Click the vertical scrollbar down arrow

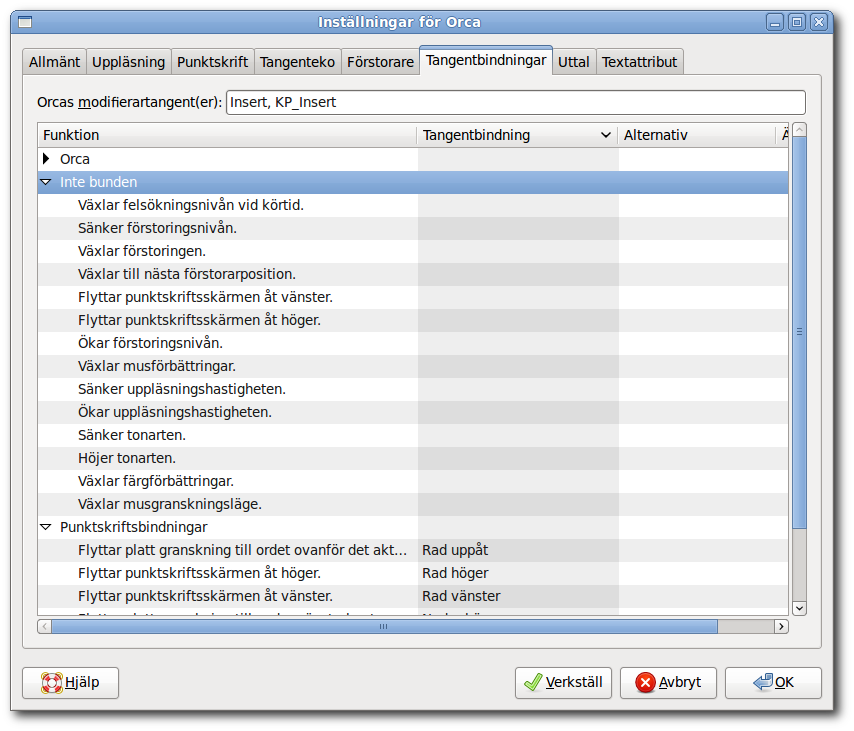coord(800,608)
